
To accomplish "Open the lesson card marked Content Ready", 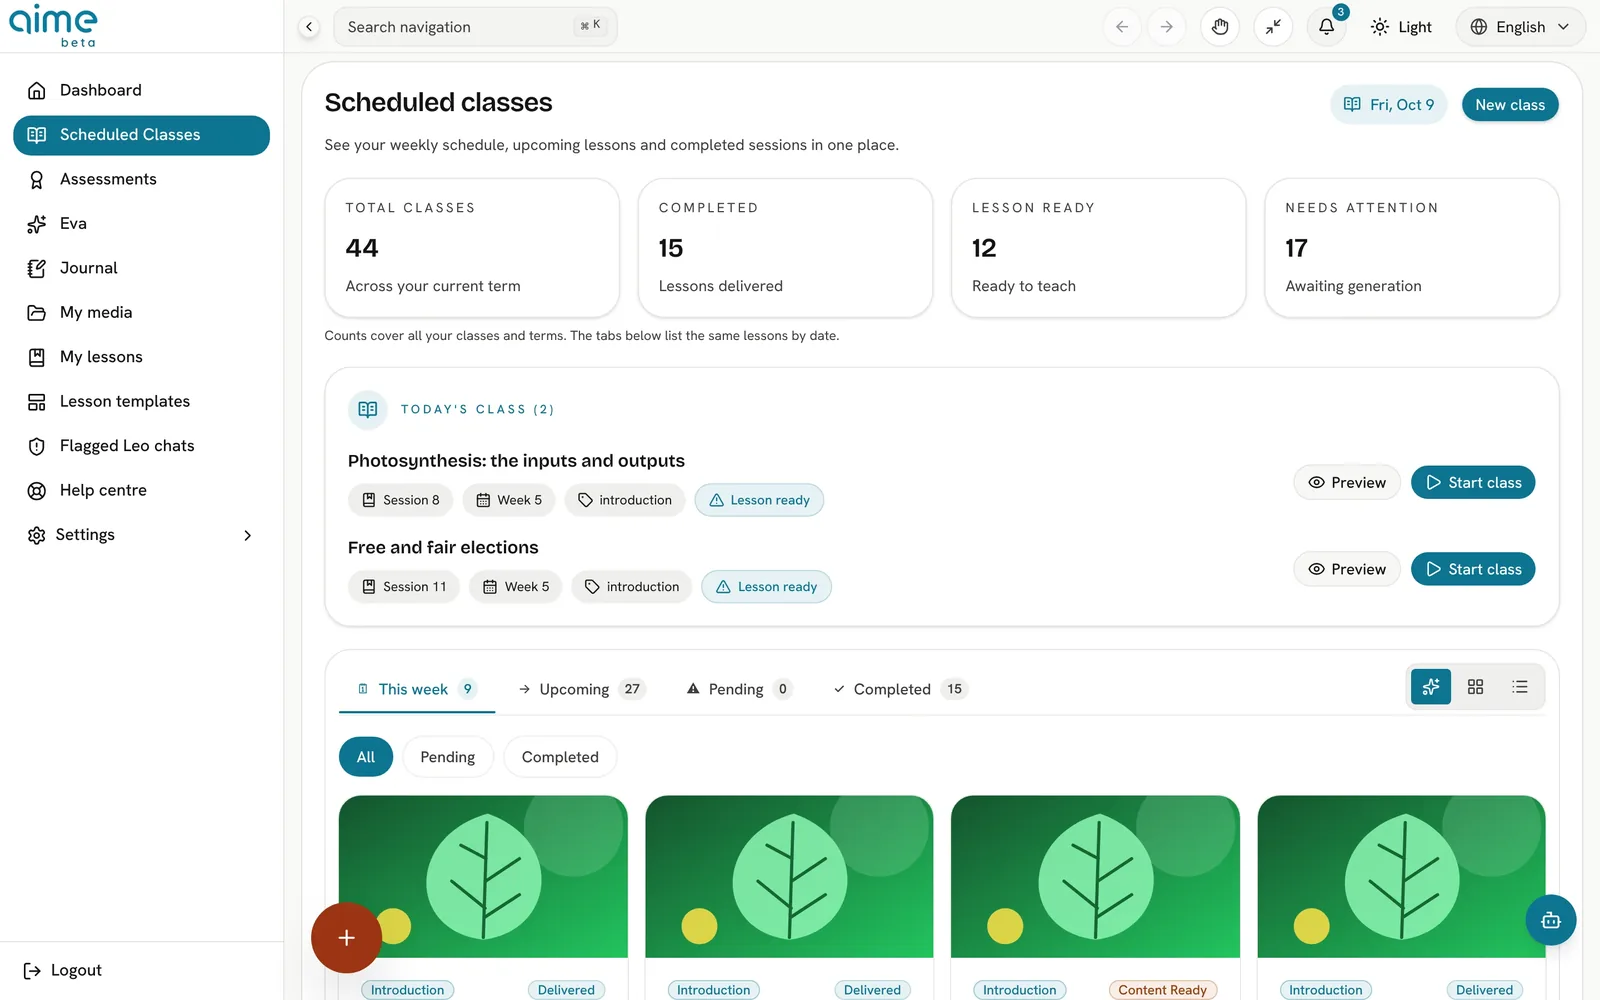I will [1095, 897].
